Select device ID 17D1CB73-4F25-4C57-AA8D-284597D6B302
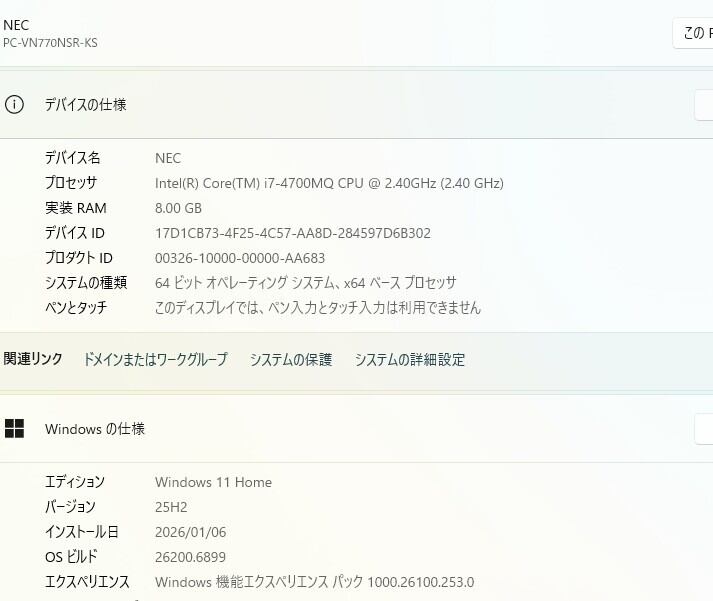This screenshot has width=713, height=601. pyautogui.click(x=293, y=233)
